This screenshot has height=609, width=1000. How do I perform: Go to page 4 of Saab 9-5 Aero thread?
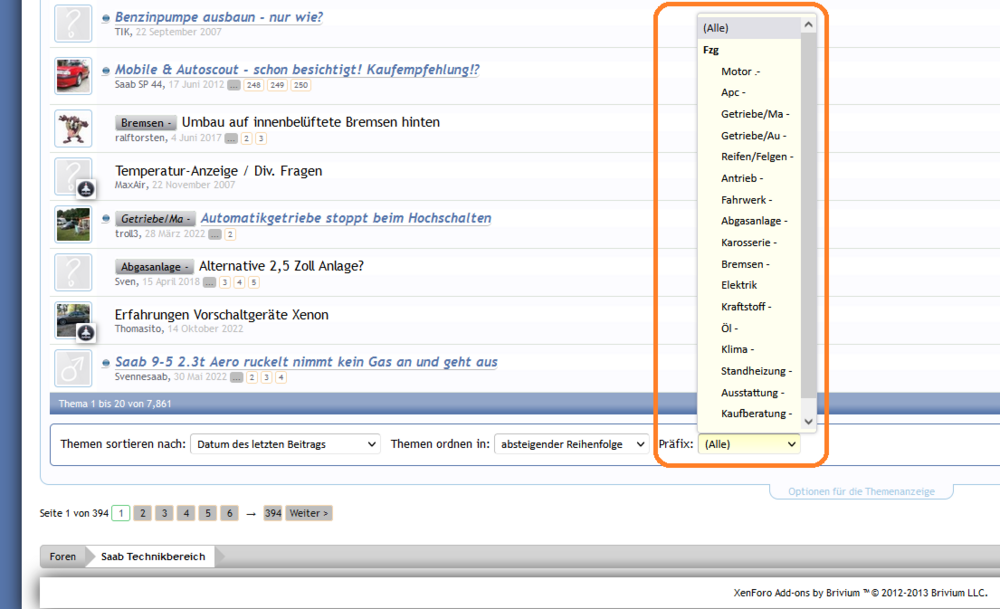coord(281,378)
